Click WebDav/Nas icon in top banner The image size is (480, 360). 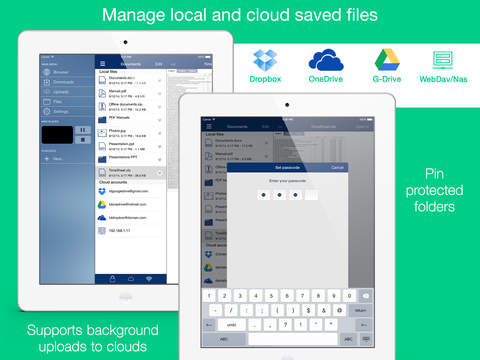coord(443,59)
